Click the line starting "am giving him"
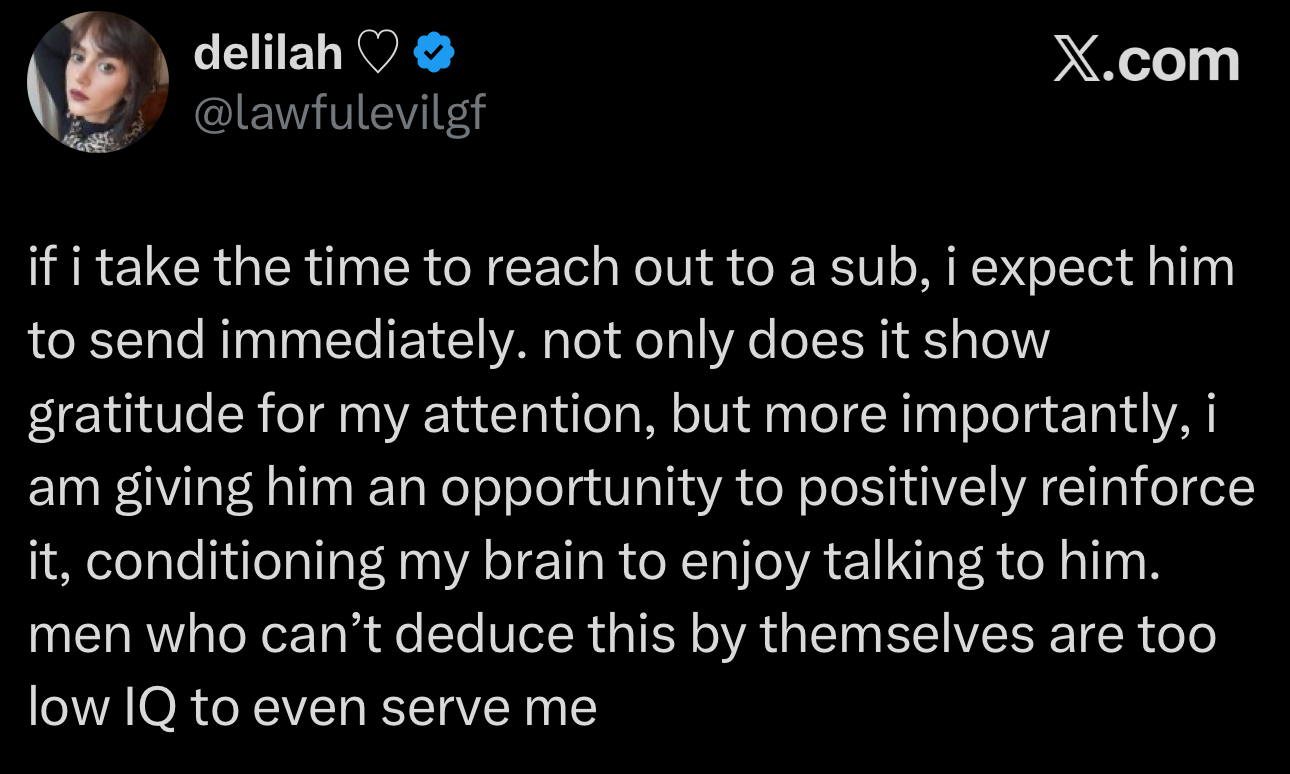 pos(641,490)
